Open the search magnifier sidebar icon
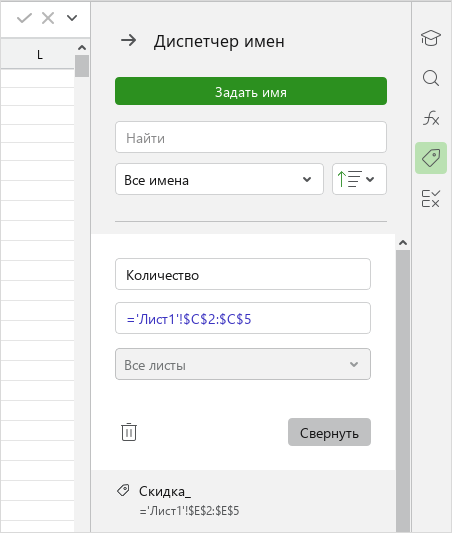452x533 pixels. 431,78
